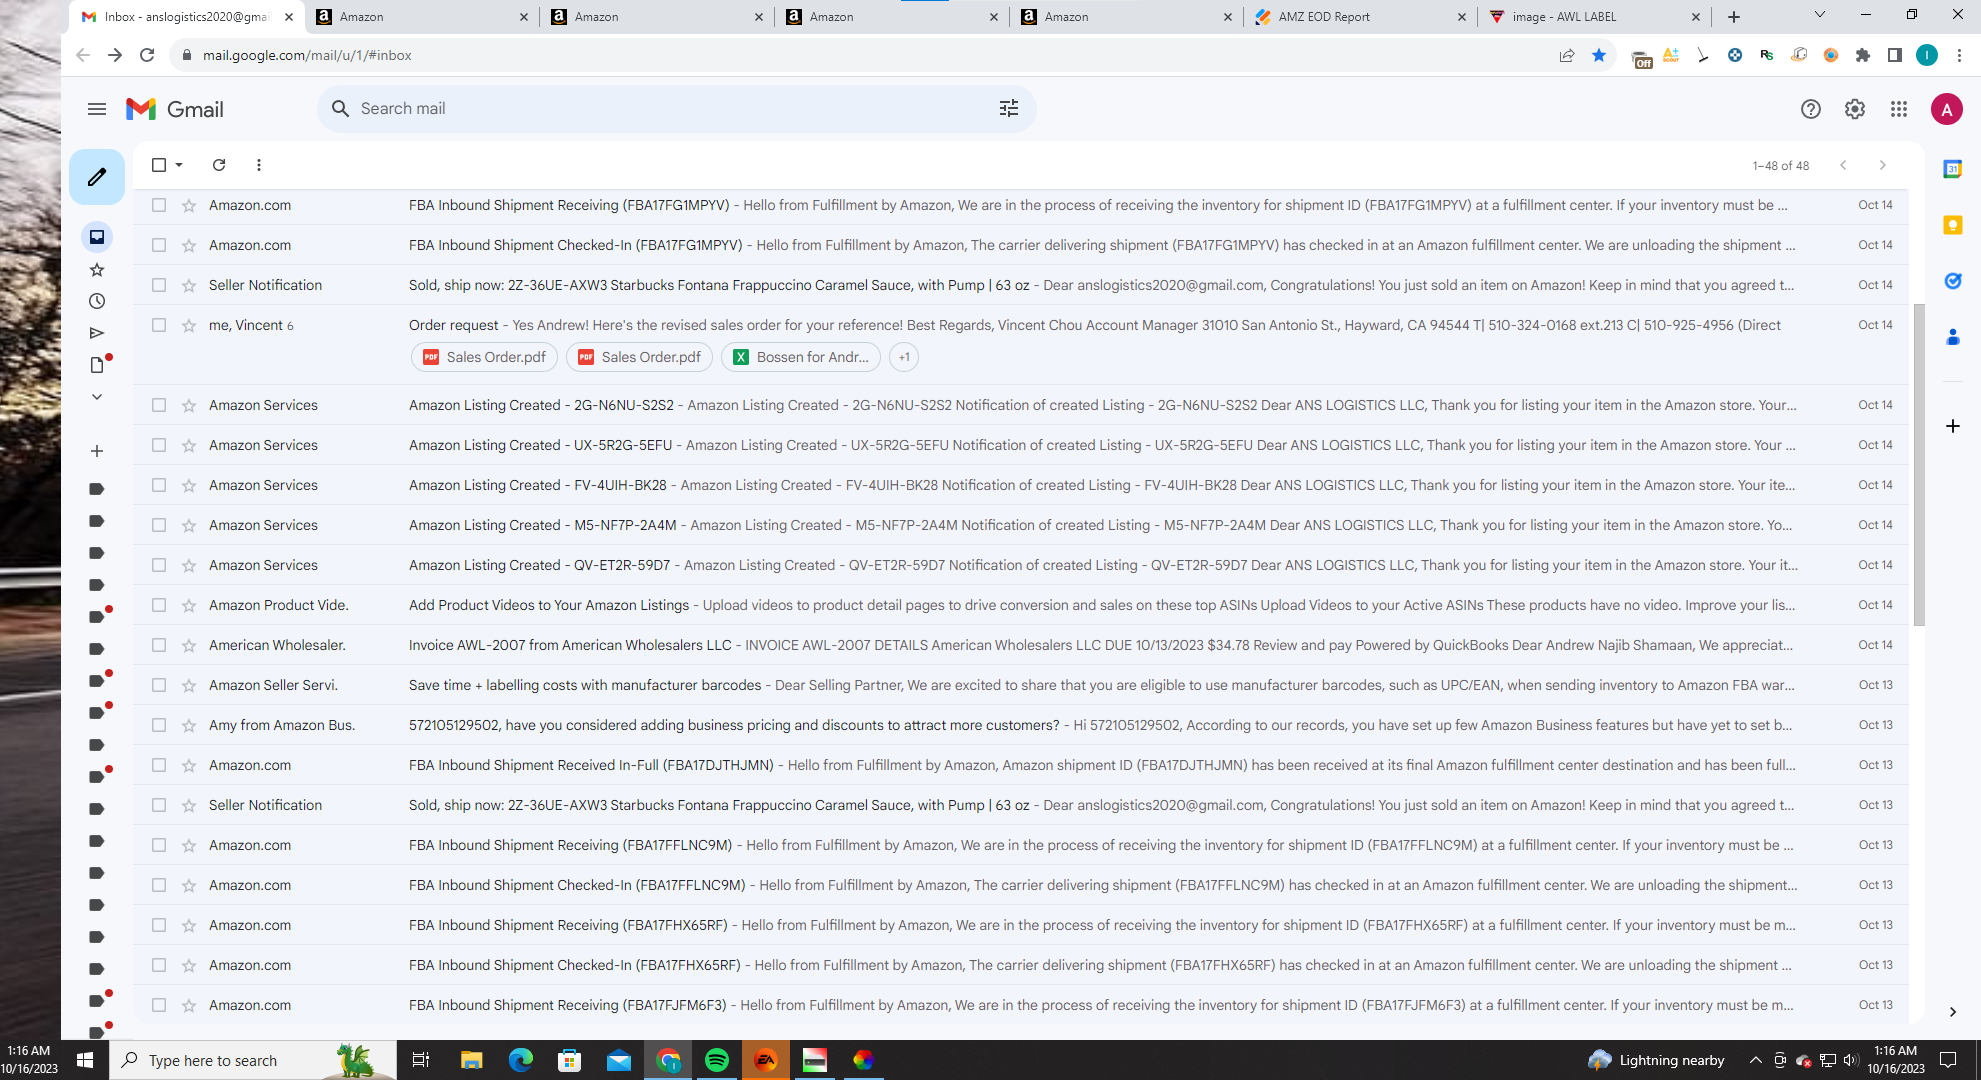This screenshot has width=1981, height=1080.
Task: Switch to the AMZ EOD Report tab
Action: 1360,17
